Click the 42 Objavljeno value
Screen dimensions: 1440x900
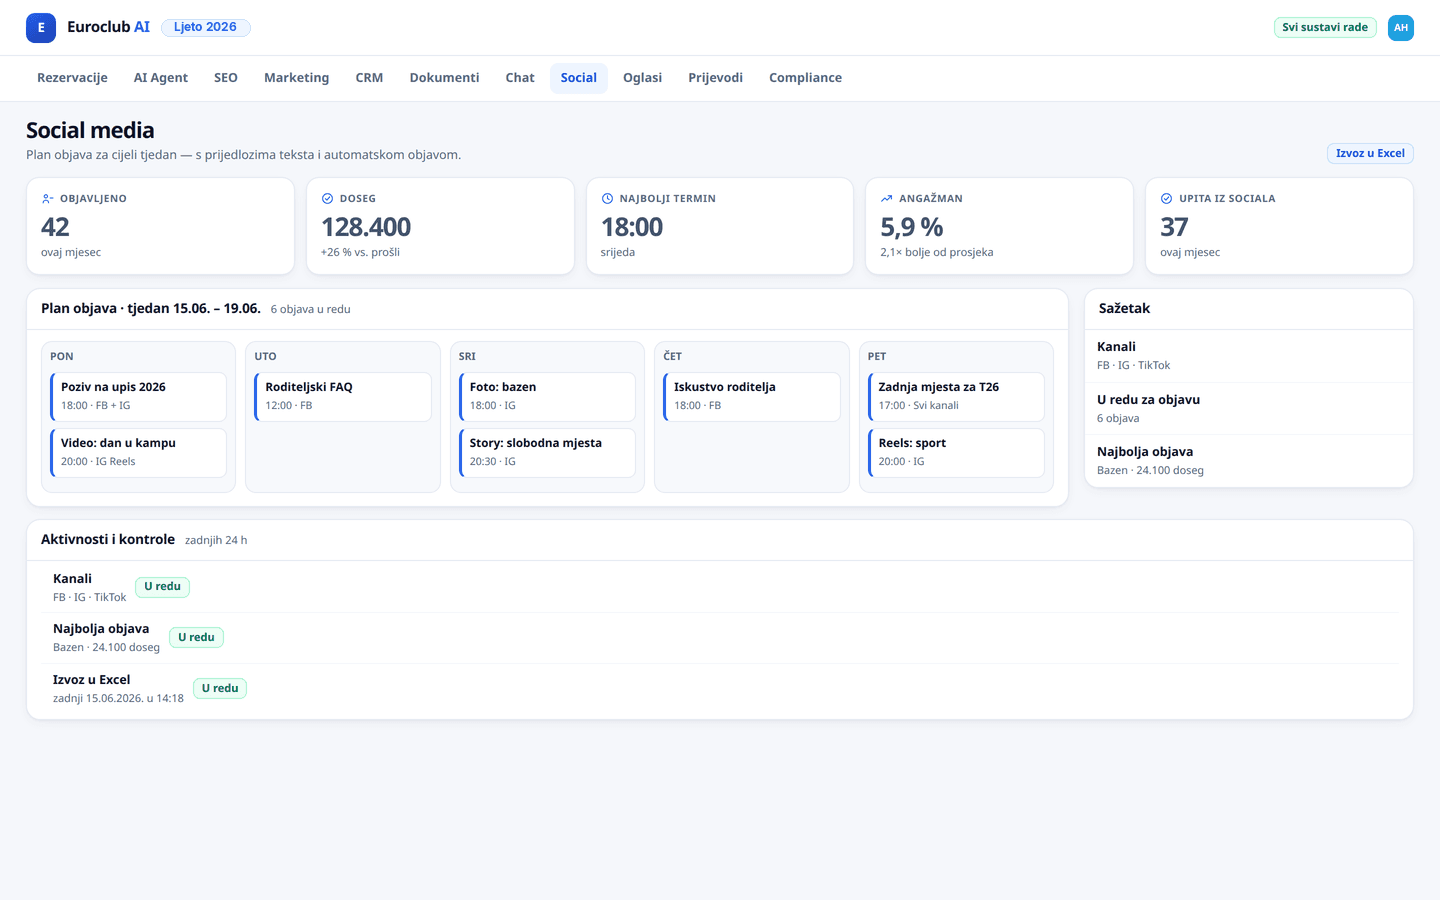pyautogui.click(x=55, y=227)
